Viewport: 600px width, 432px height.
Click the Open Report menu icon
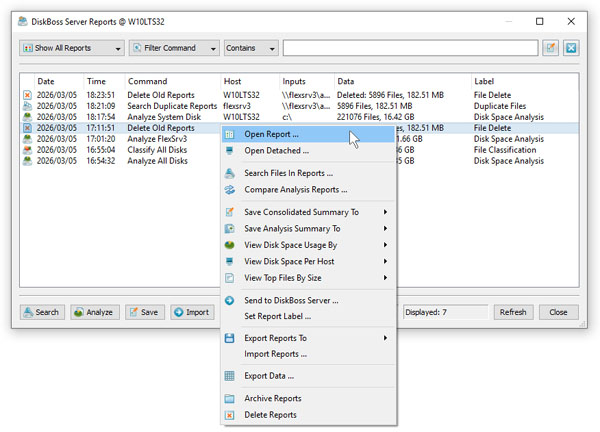(230, 134)
